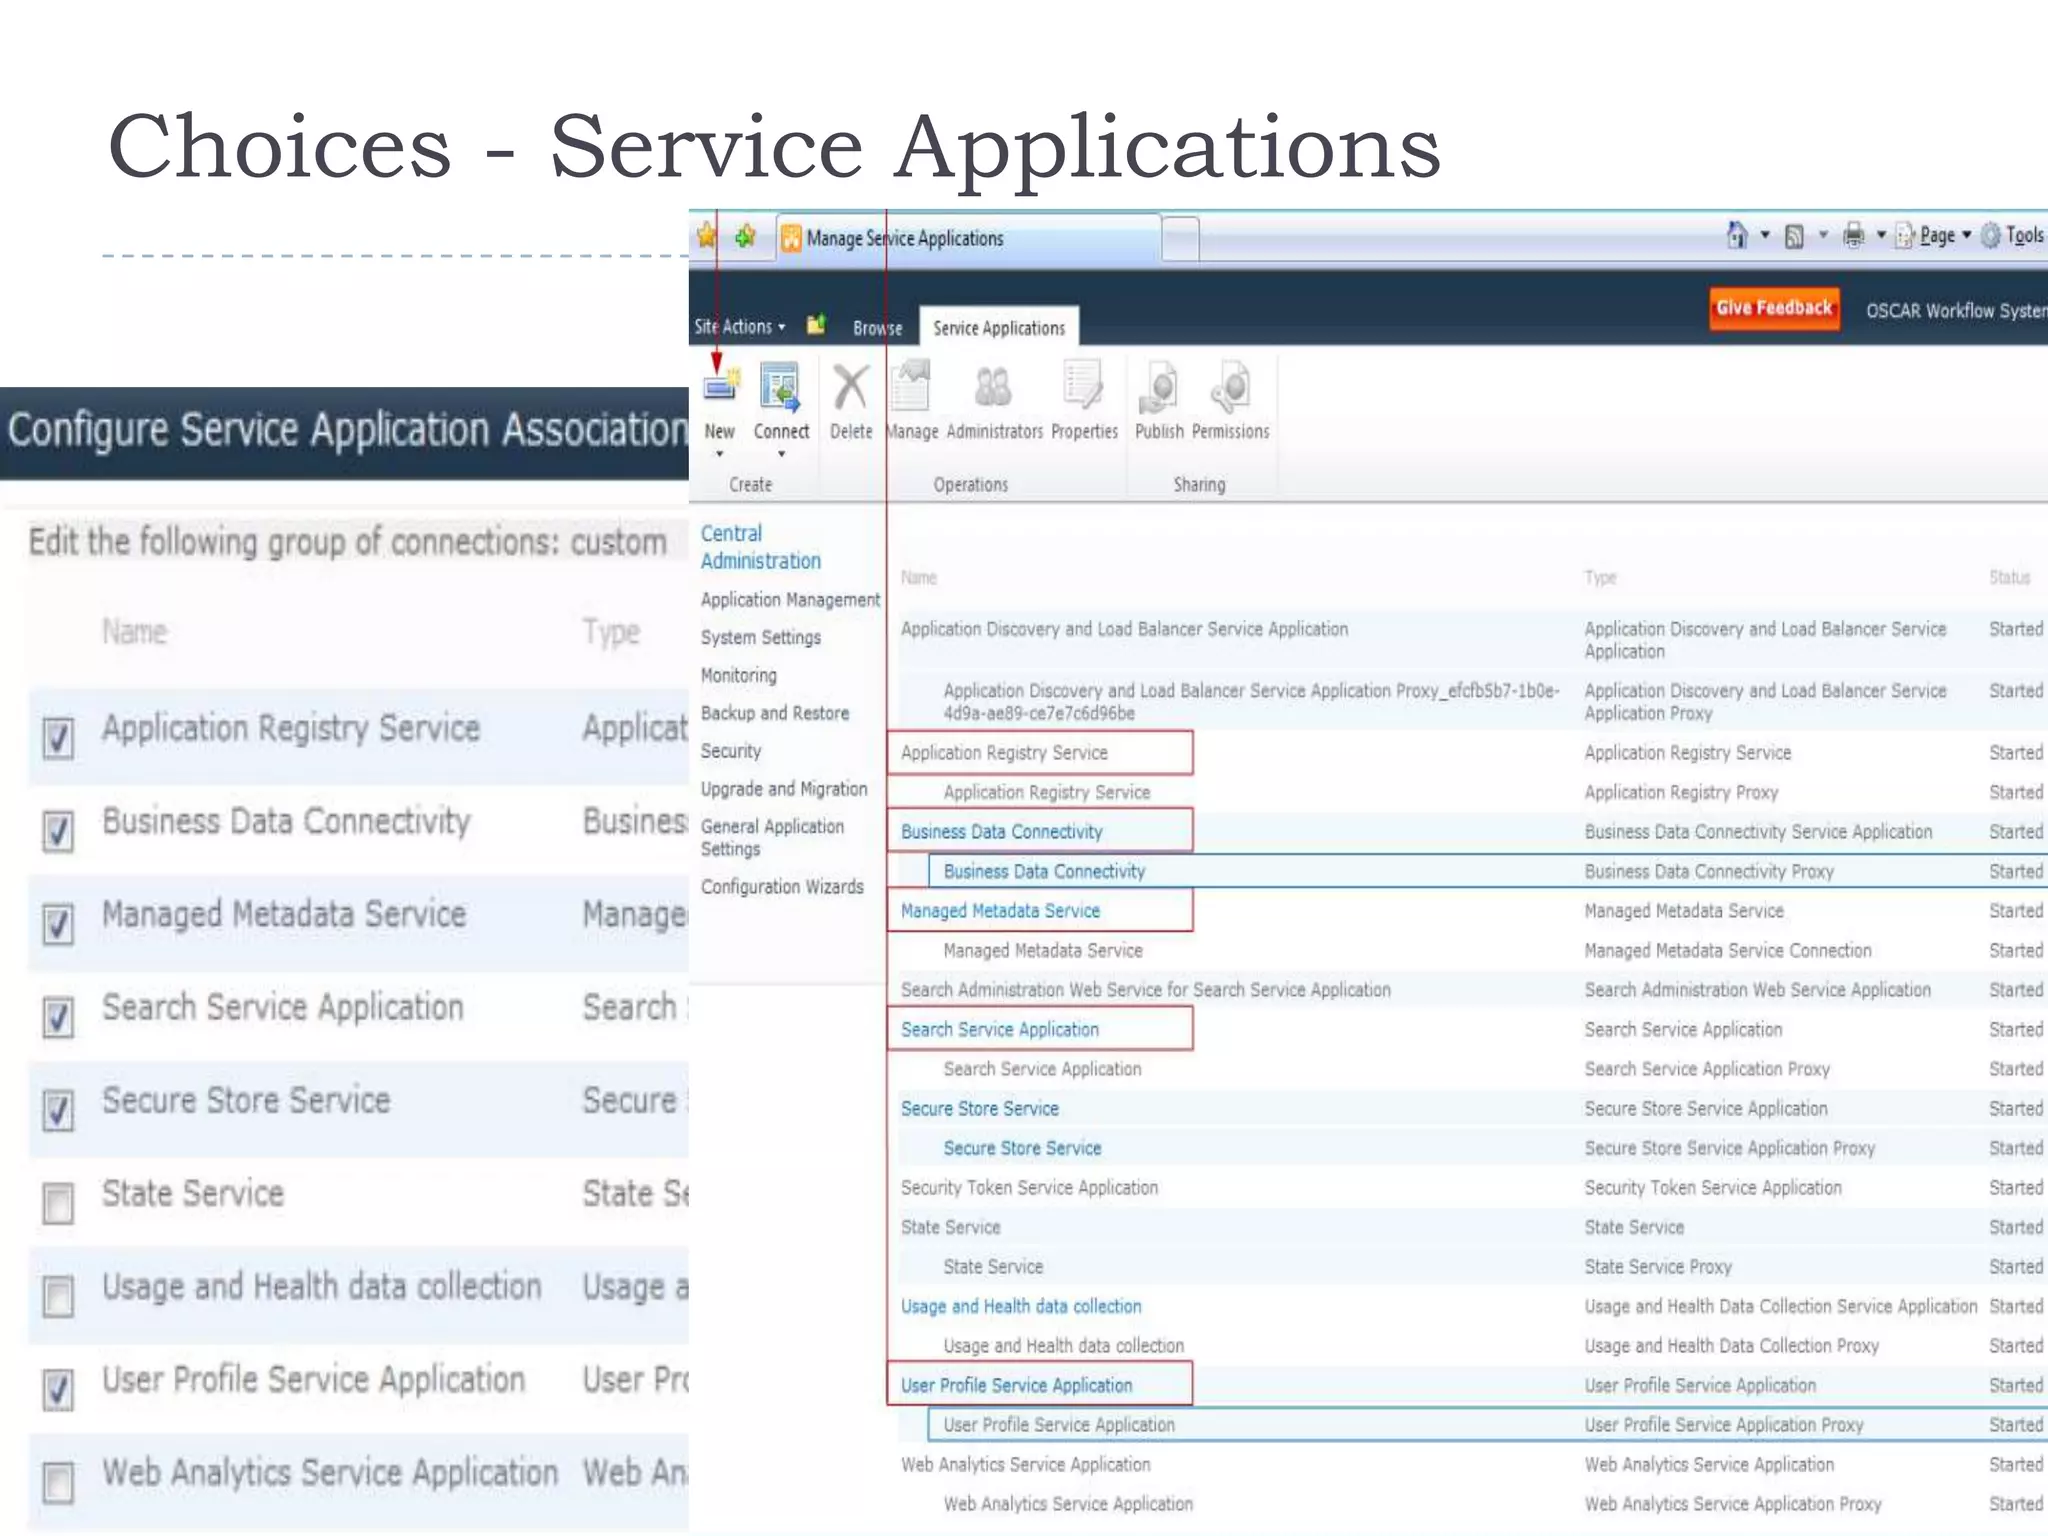
Task: Select the User Profile Service Application proxy row
Action: (x=1488, y=1425)
